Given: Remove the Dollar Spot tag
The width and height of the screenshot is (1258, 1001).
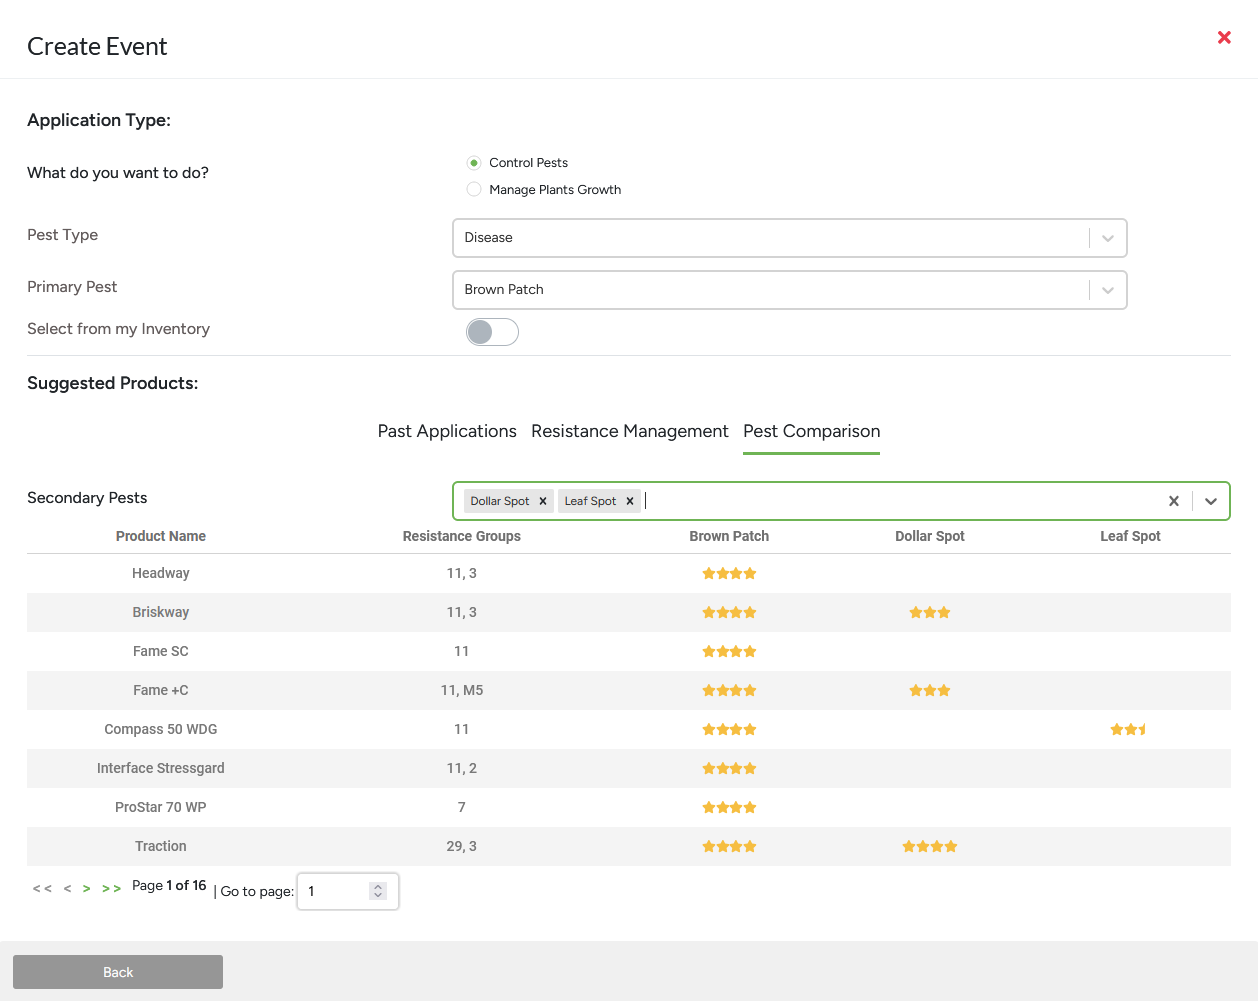Looking at the screenshot, I should click(x=543, y=501).
